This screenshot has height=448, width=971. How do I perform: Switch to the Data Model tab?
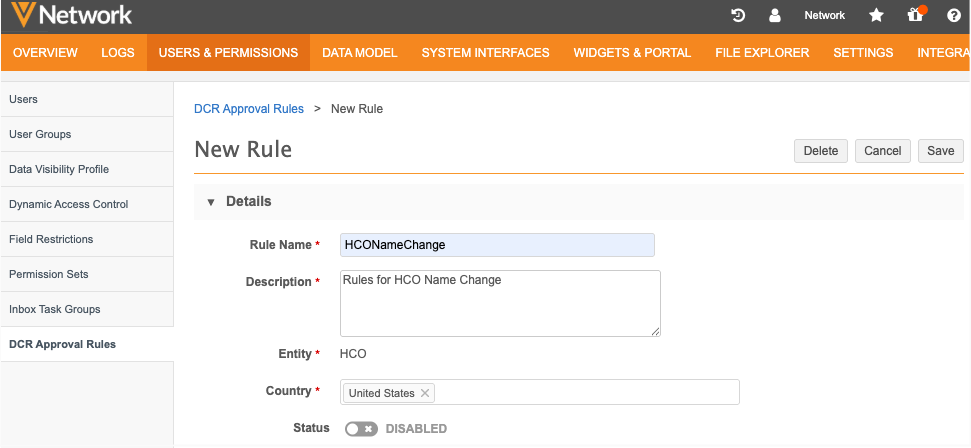coord(360,53)
